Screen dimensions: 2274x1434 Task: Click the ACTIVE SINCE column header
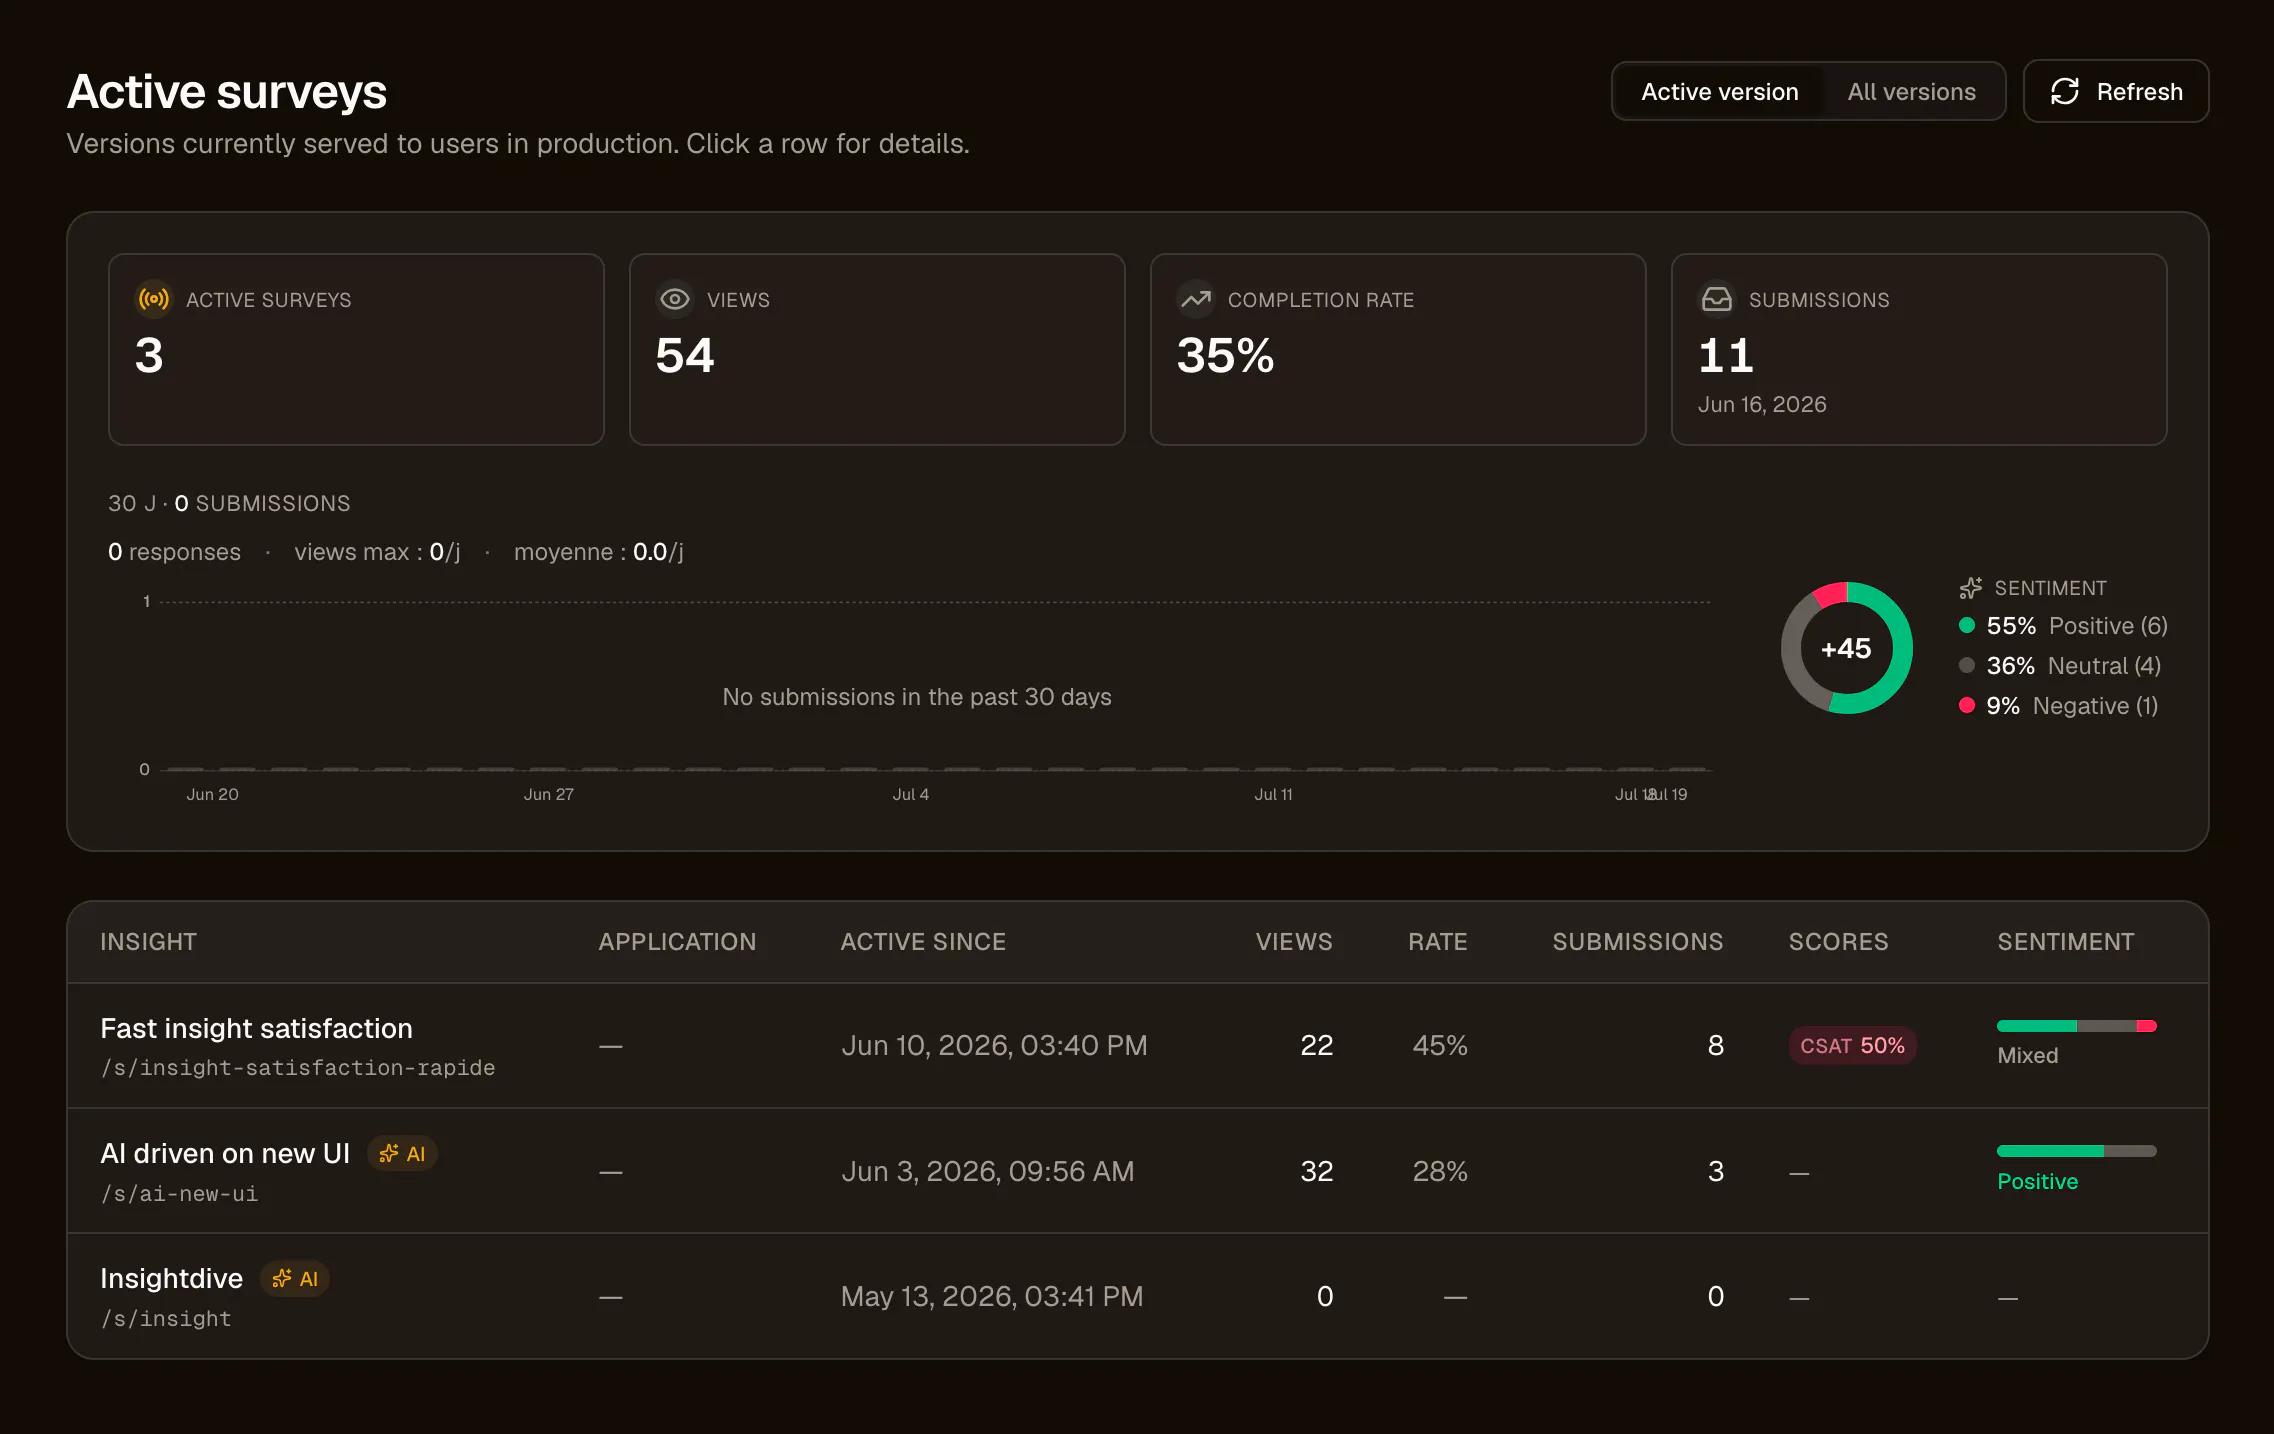coord(923,942)
